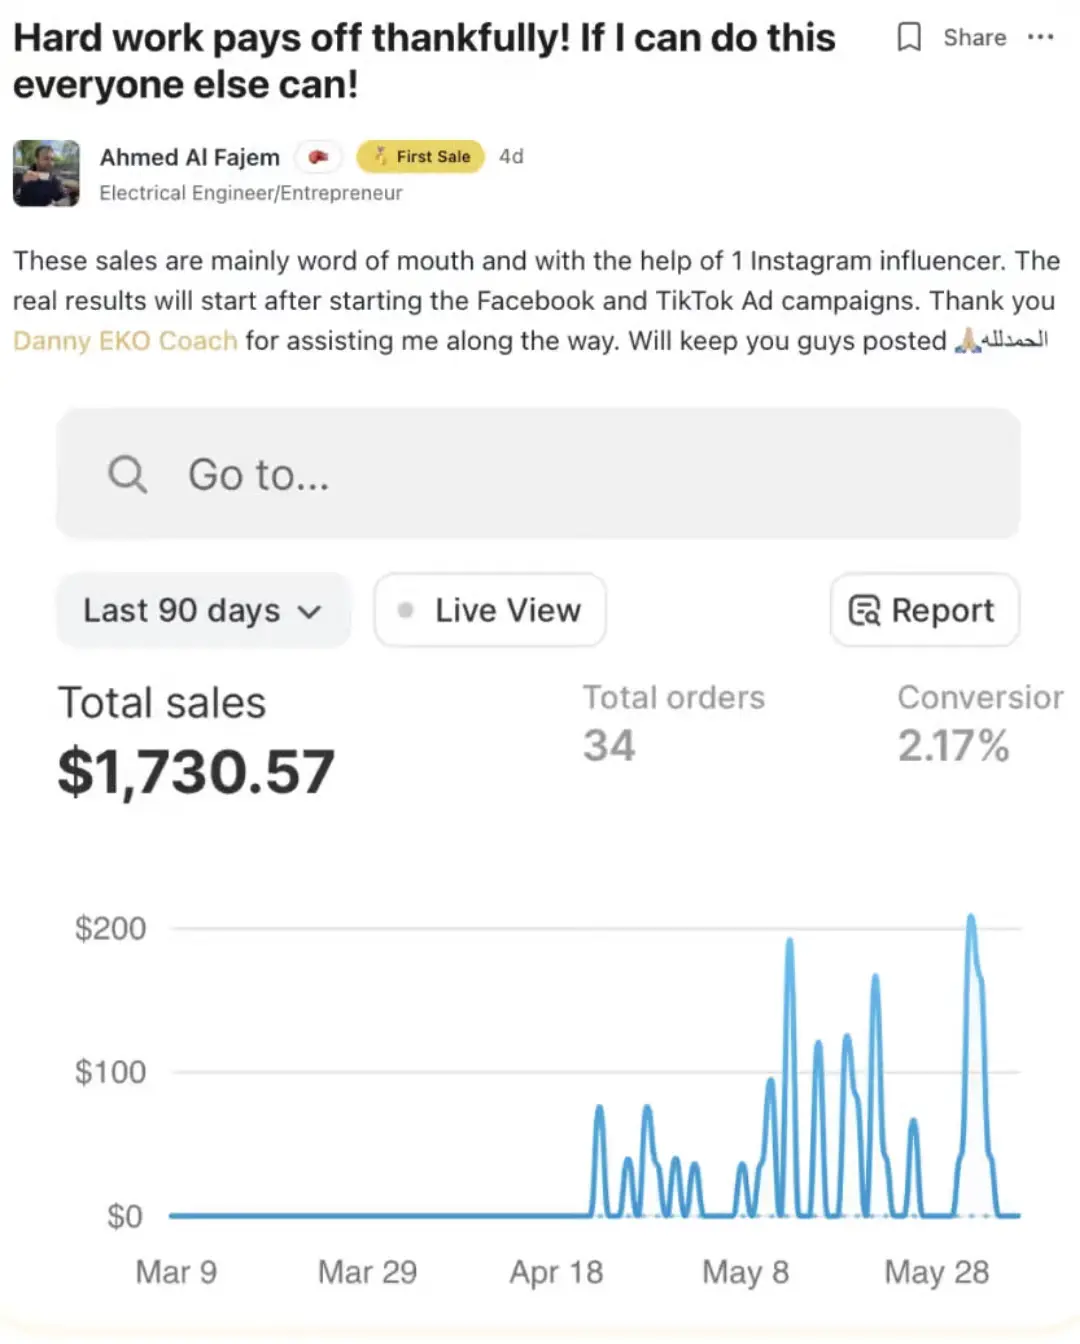The height and width of the screenshot is (1344, 1080).
Task: Click the magnifier search icon
Action: [127, 474]
